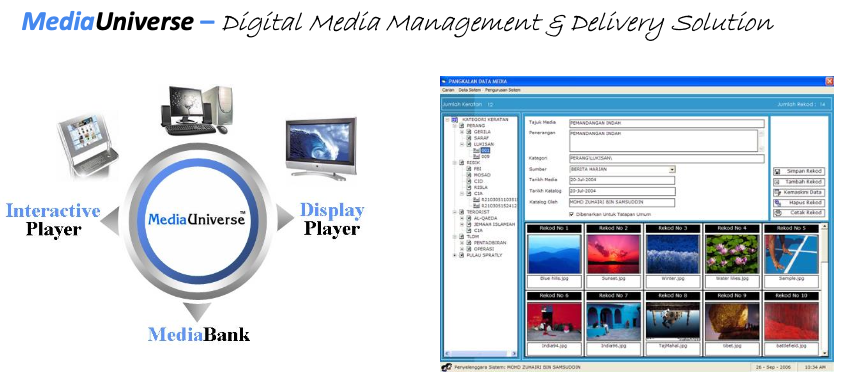Viewport: 841px width, 378px height.
Task: Expand the AL-QAEDA tree node
Action: (x=461, y=218)
